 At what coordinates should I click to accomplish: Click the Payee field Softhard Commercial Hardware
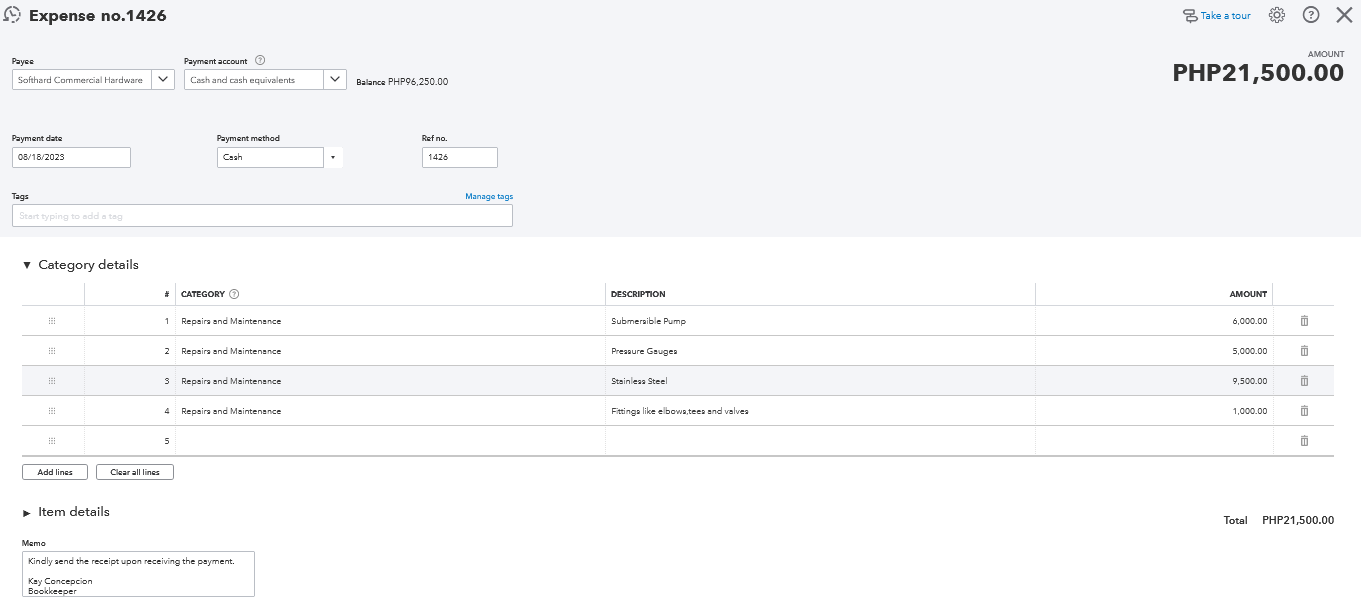(x=82, y=80)
